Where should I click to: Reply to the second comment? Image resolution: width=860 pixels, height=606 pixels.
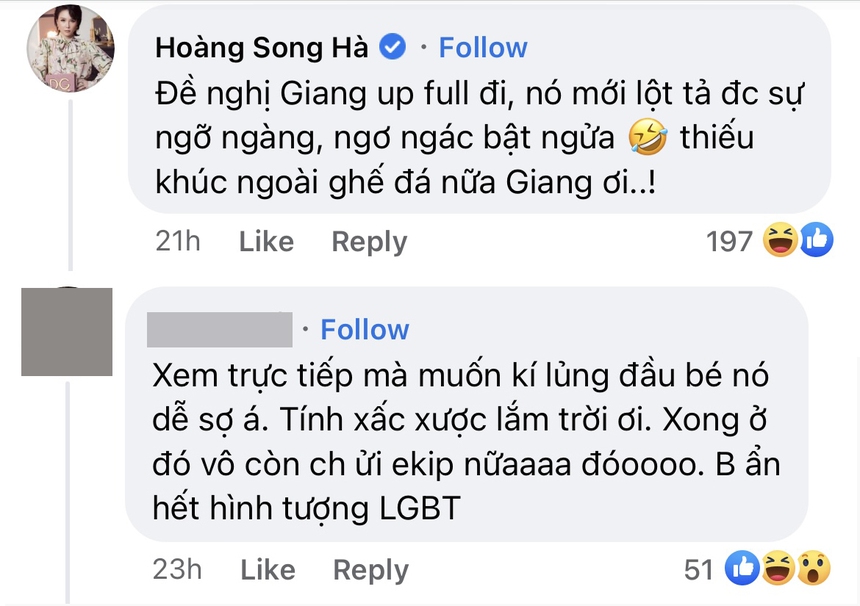coord(370,569)
